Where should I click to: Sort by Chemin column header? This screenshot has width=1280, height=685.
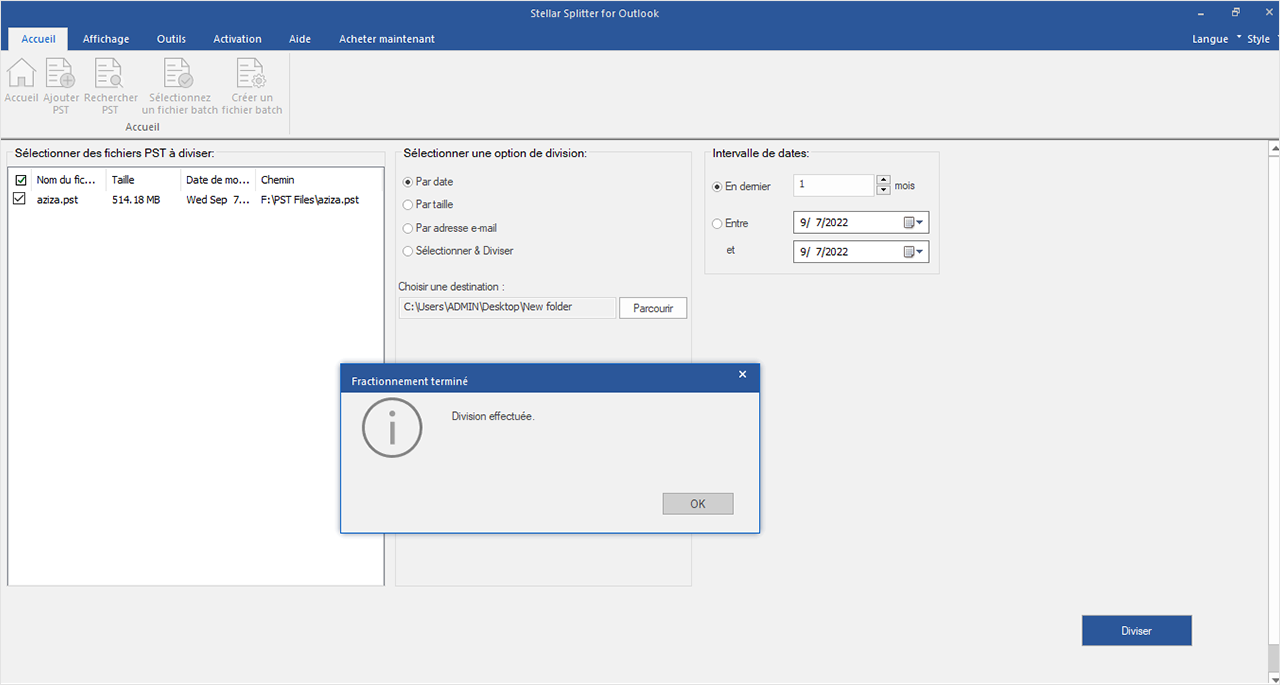tap(319, 180)
